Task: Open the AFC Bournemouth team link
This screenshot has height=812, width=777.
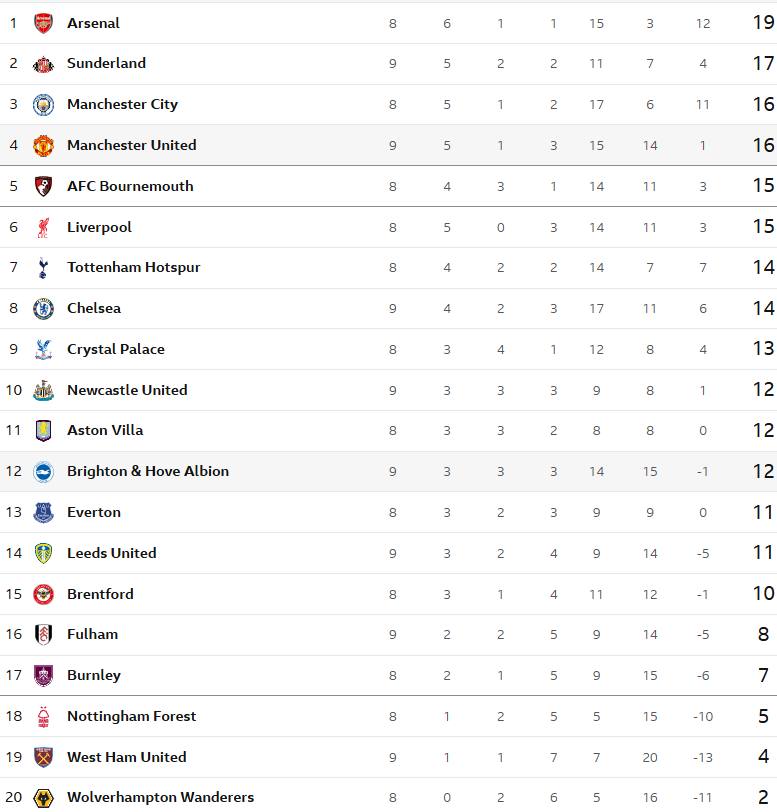Action: [130, 186]
